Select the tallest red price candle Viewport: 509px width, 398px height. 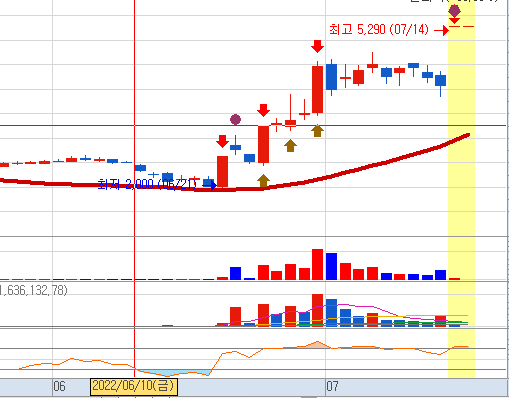tap(317, 89)
